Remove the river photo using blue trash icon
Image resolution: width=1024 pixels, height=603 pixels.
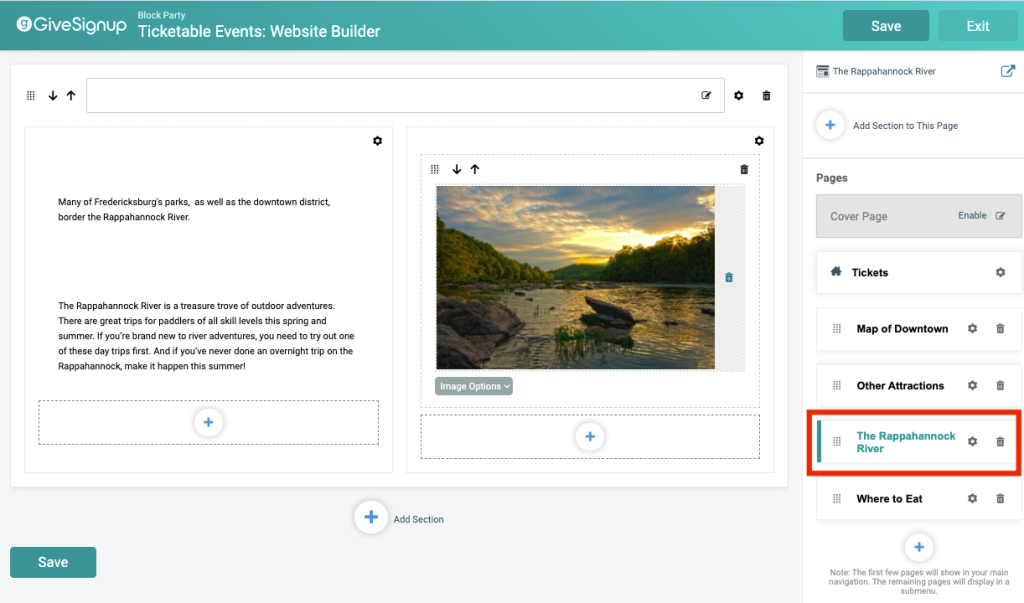(729, 278)
